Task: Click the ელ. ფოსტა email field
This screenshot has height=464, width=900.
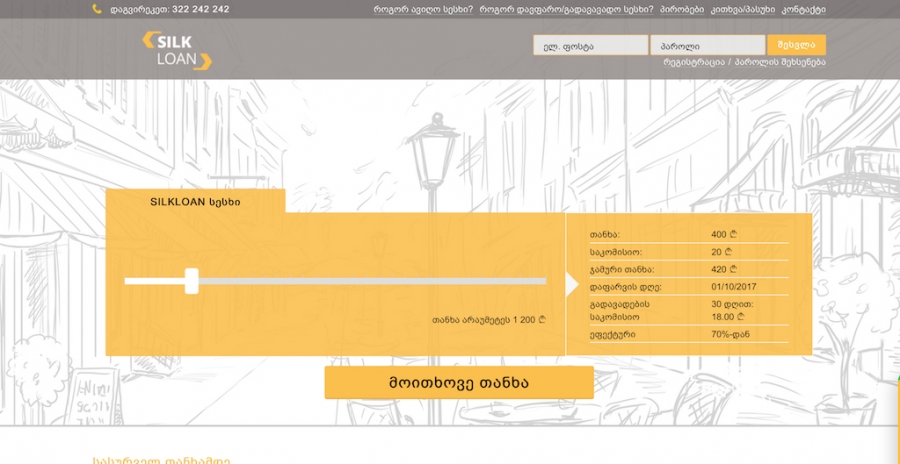Action: click(x=591, y=45)
